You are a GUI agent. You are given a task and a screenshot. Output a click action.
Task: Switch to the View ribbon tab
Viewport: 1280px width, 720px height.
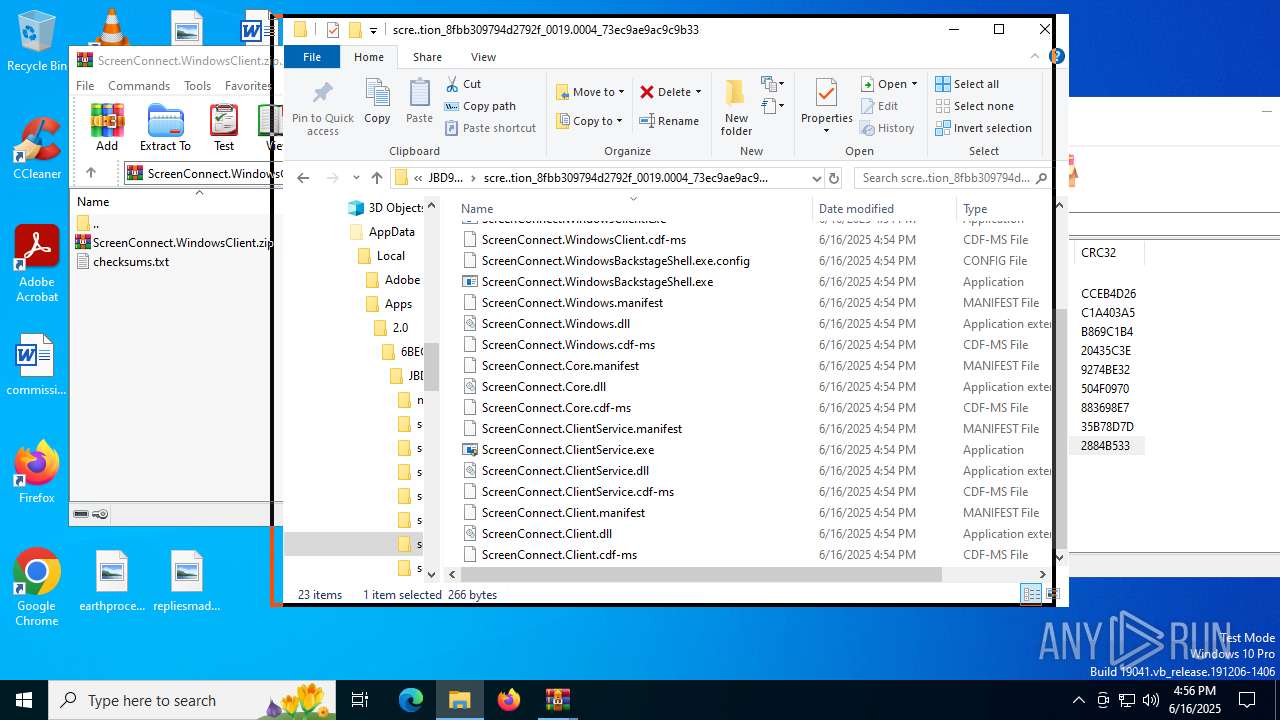483,57
